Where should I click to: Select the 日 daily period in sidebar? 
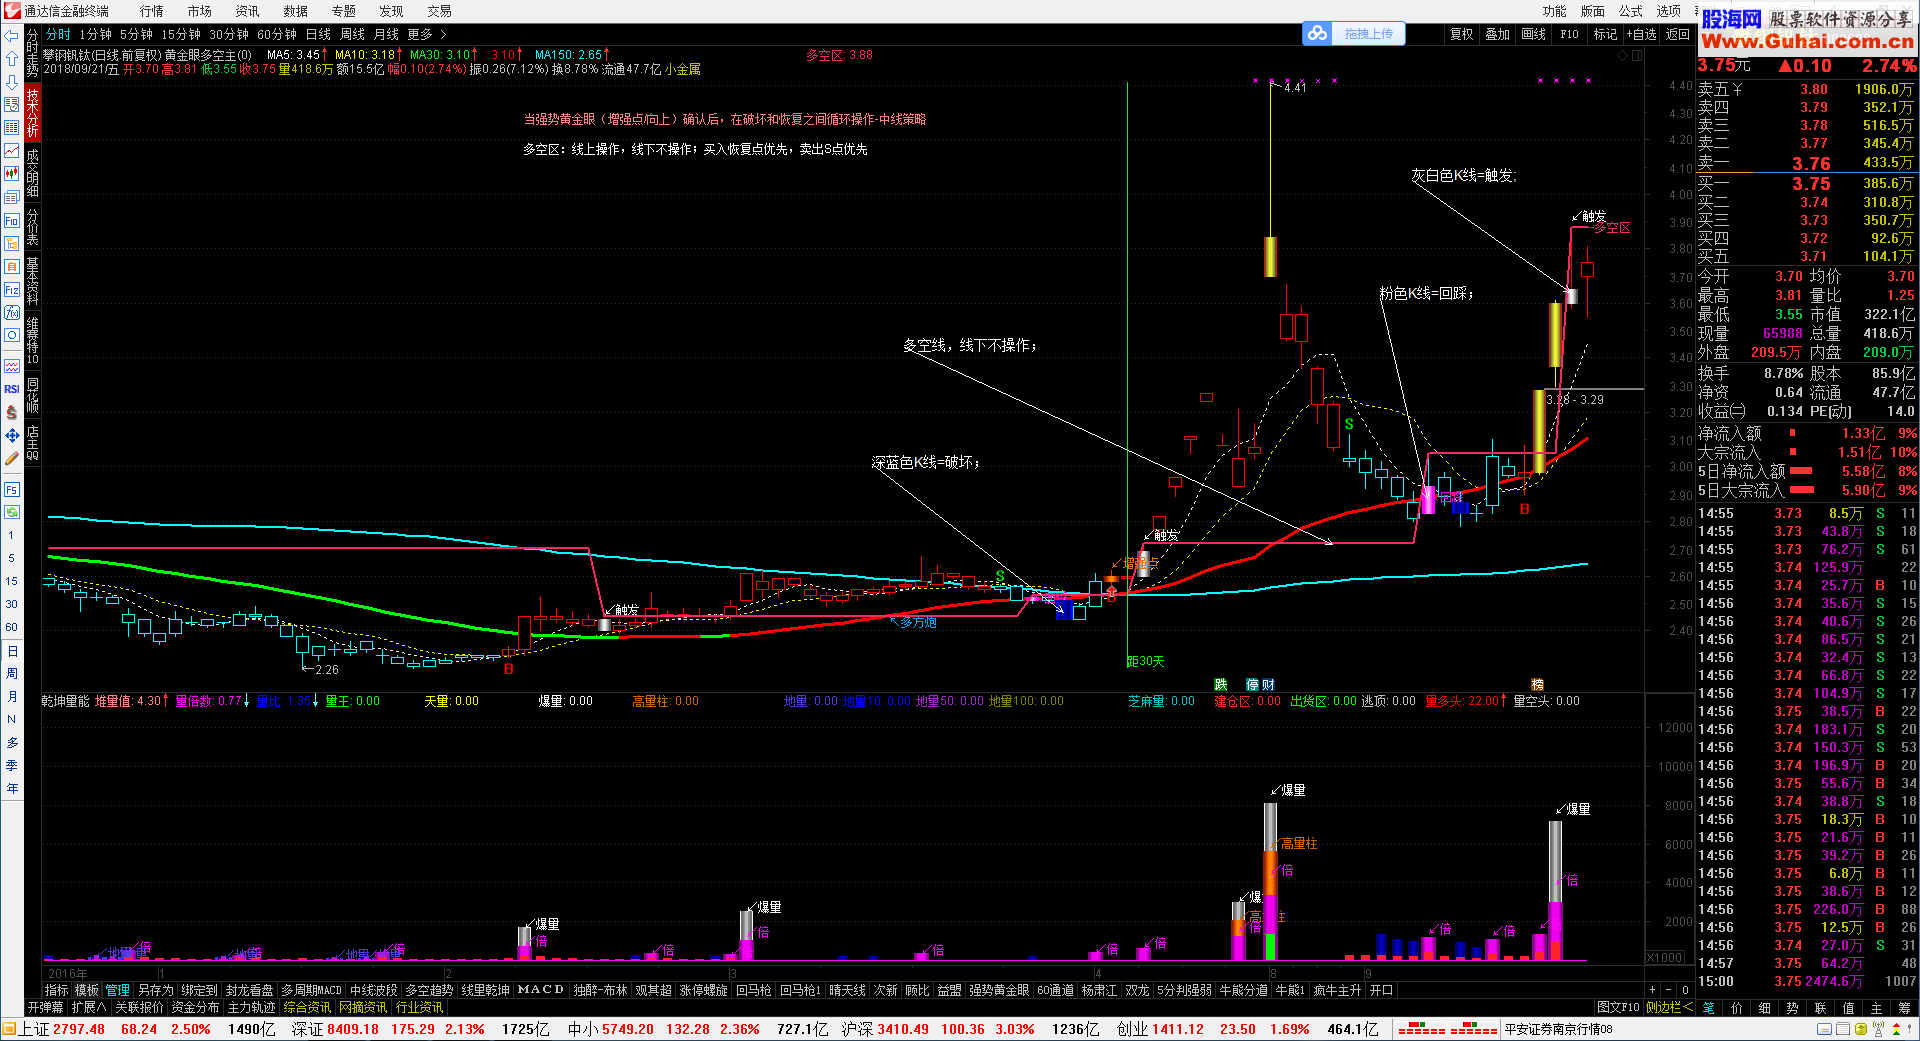click(x=12, y=651)
